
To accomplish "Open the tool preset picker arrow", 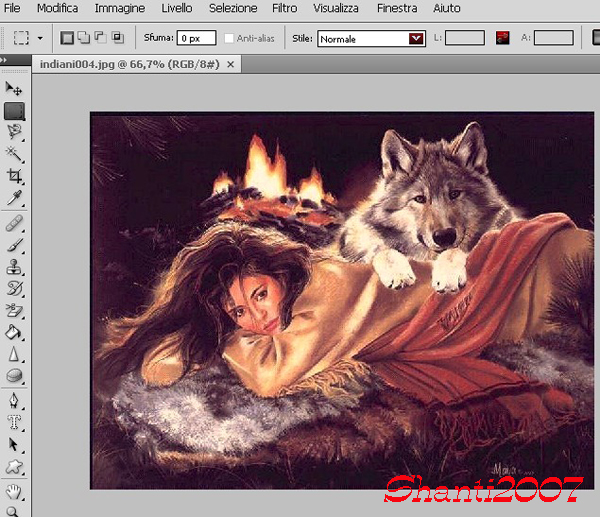I will pyautogui.click(x=40, y=38).
